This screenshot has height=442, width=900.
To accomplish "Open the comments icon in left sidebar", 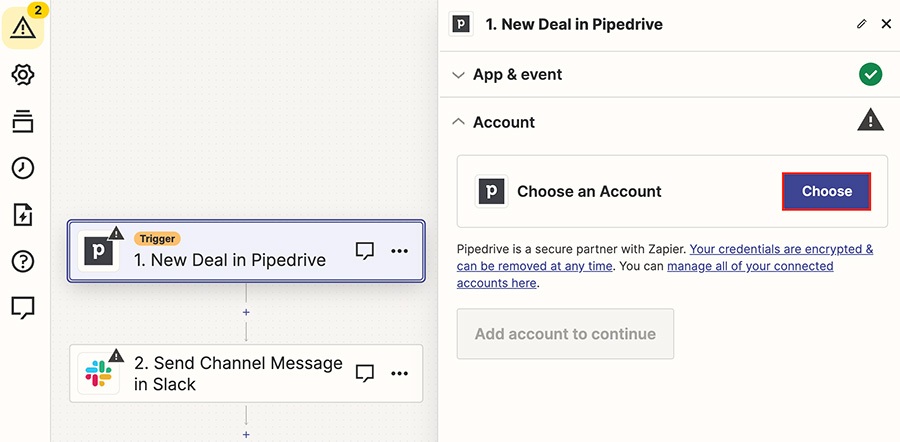I will [x=23, y=308].
